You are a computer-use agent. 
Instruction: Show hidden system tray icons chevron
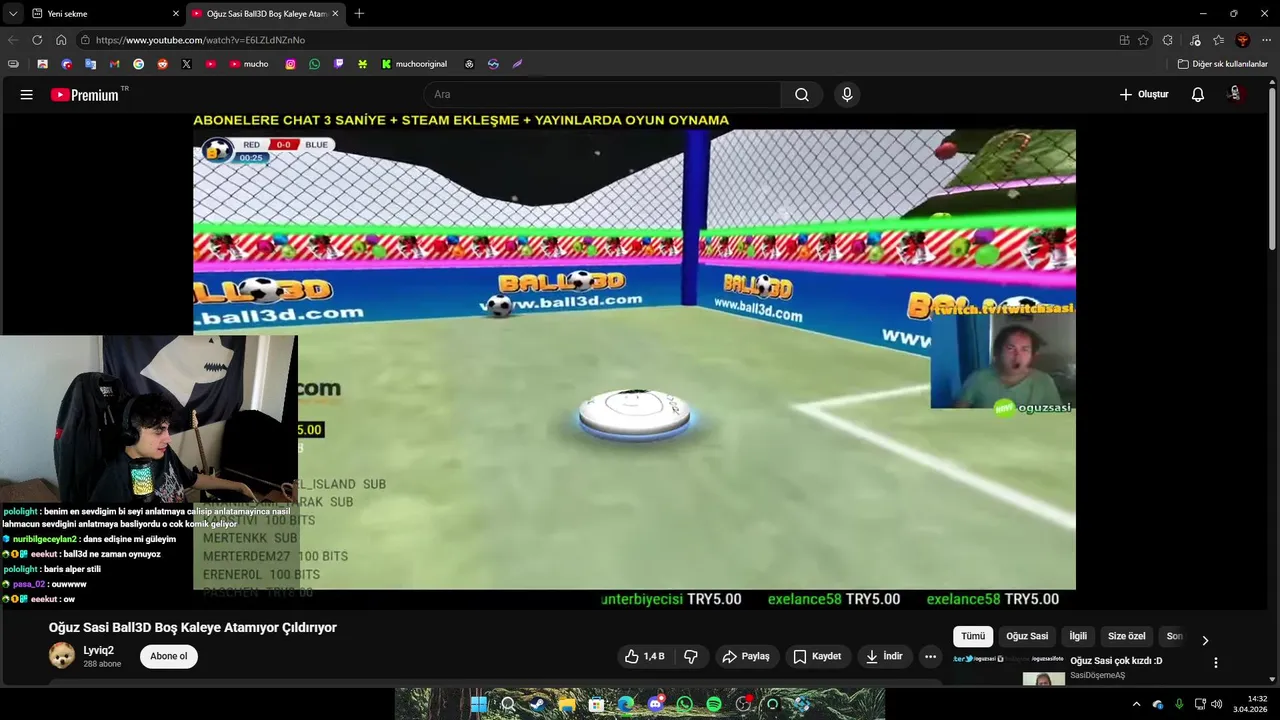coord(1136,704)
